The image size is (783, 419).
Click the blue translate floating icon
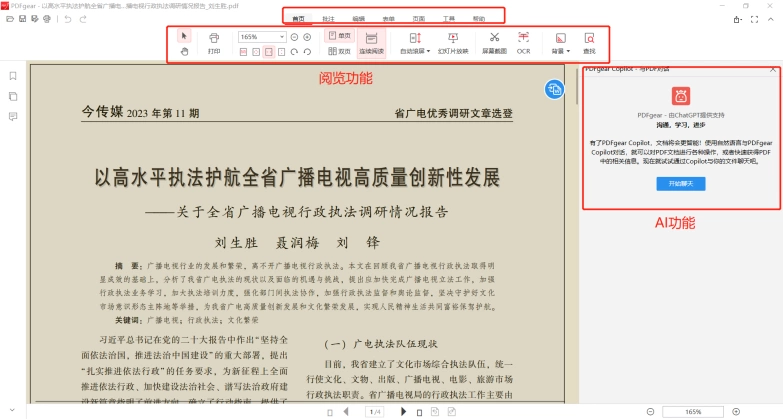[x=554, y=89]
